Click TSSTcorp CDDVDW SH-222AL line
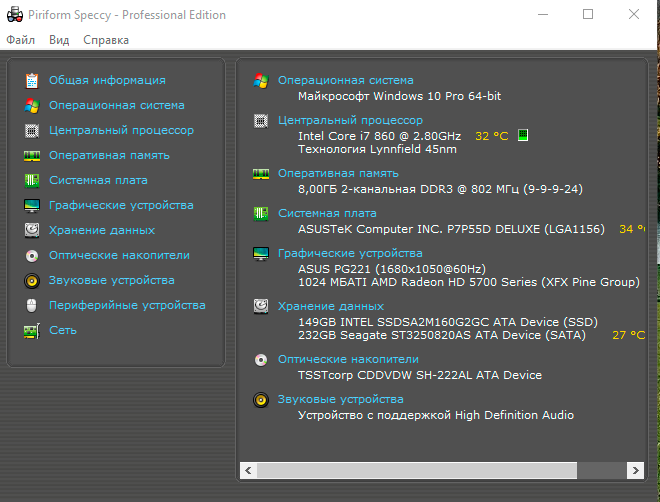This screenshot has width=660, height=502. coord(420,375)
